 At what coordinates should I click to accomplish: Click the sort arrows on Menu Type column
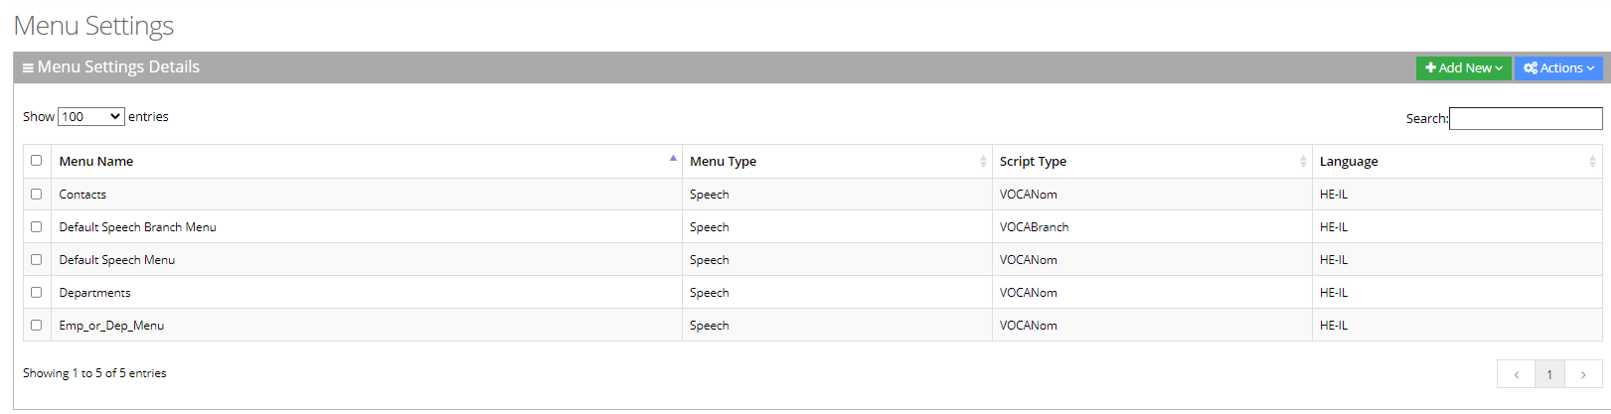point(983,161)
